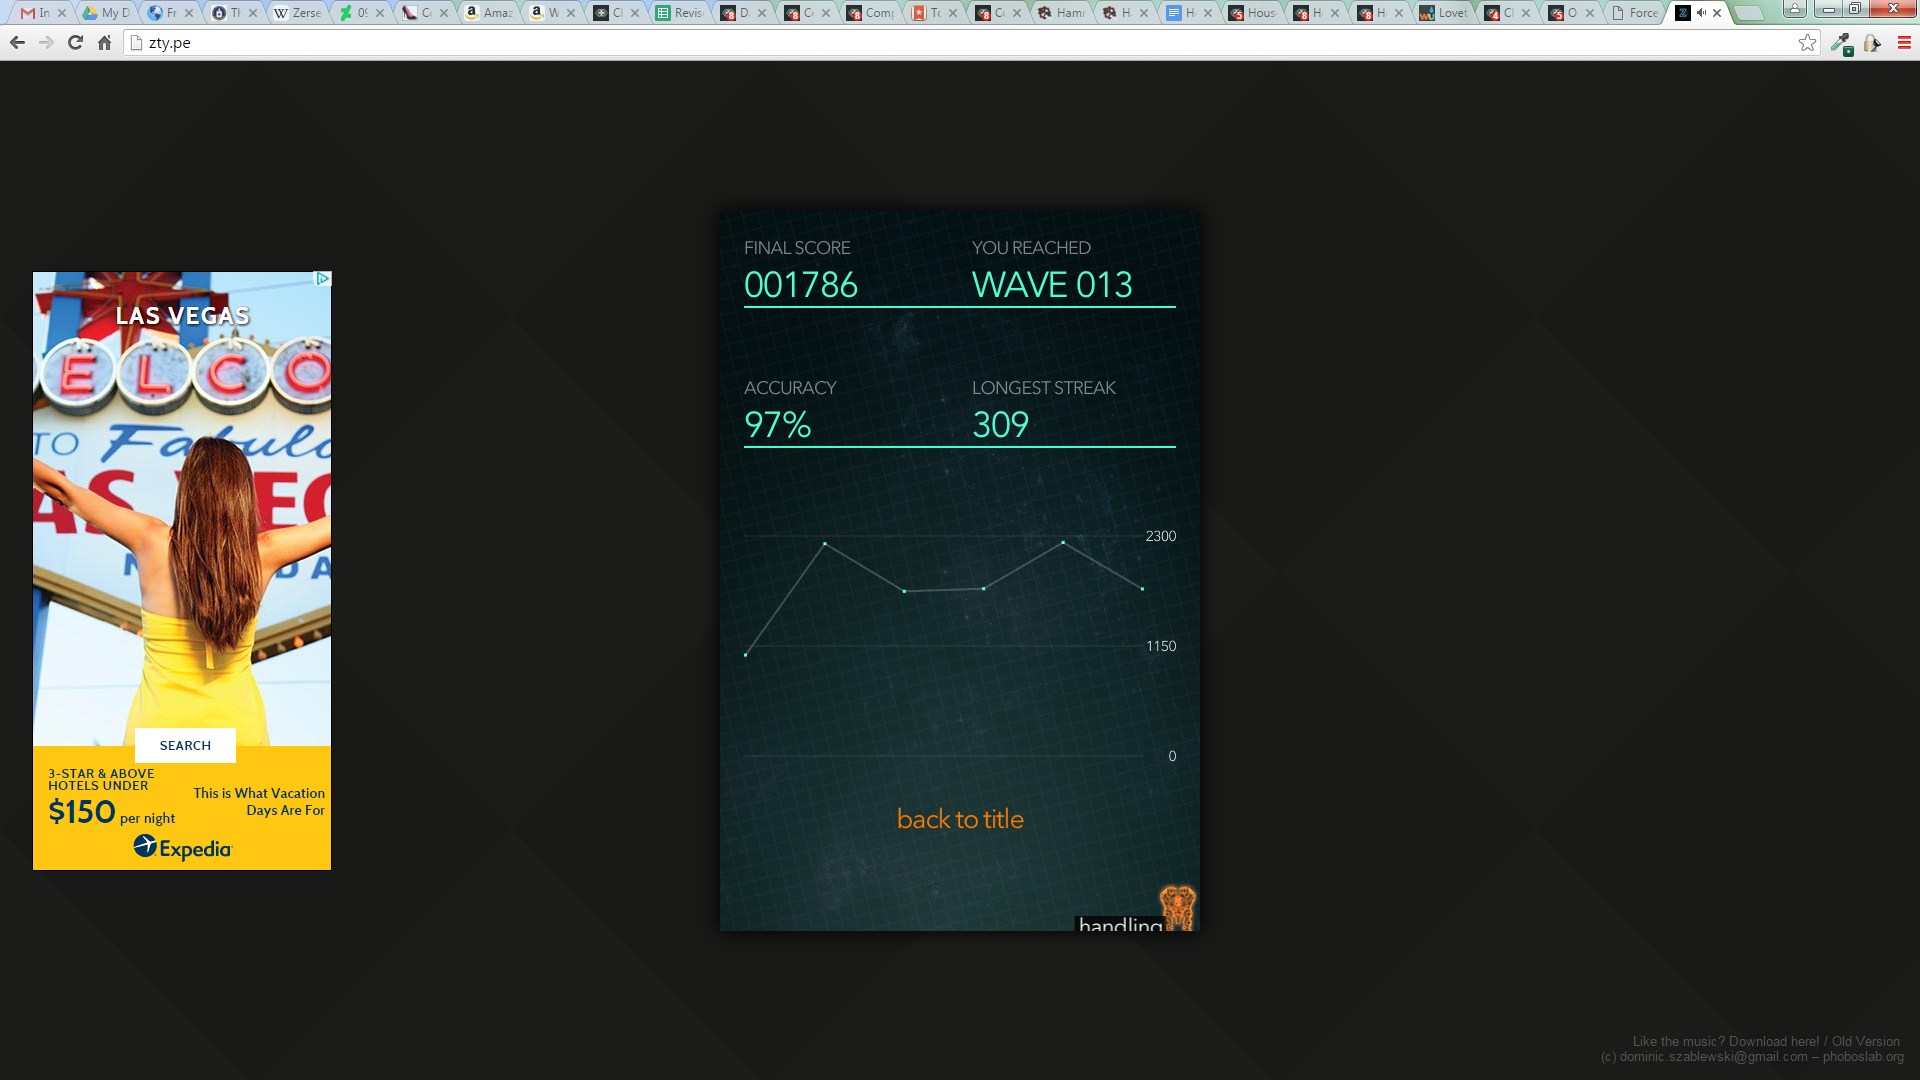
Task: Open the 'Old Version' link
Action: click(1865, 1041)
